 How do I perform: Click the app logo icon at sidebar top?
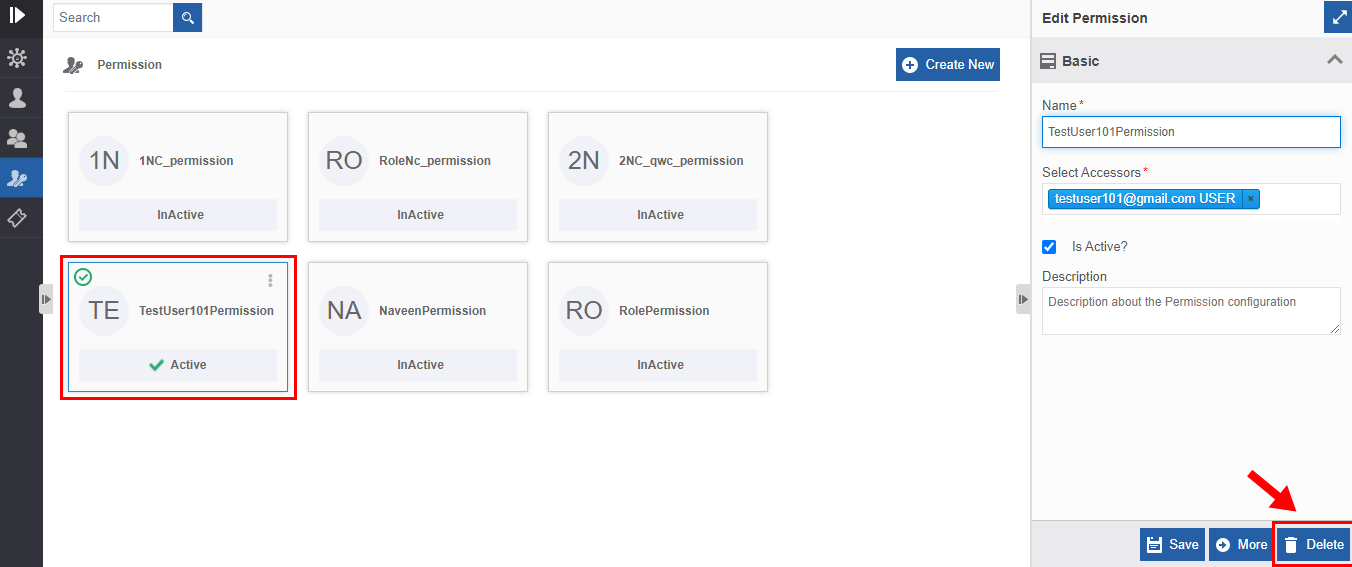tap(17, 15)
